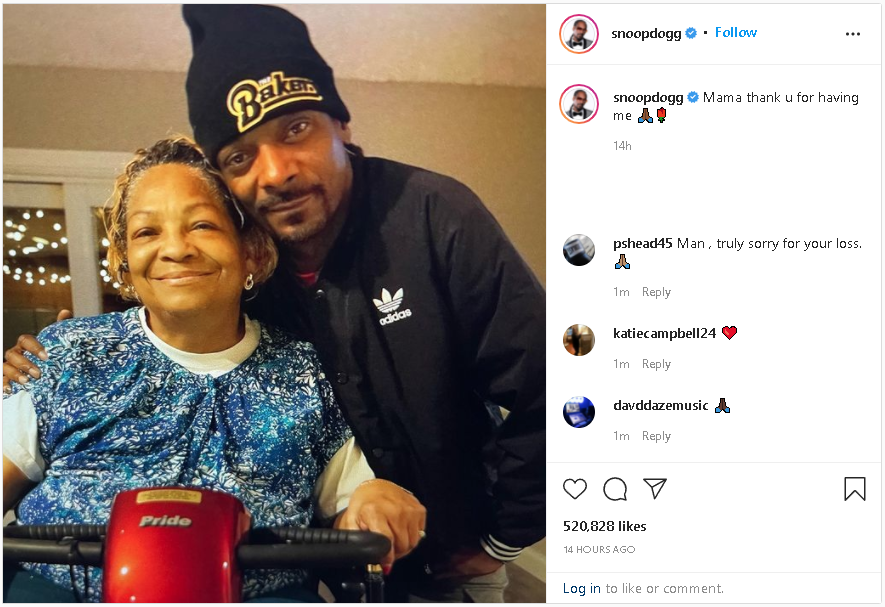Open snoopdogg username in the caption
This screenshot has height=607, width=885.
click(648, 98)
